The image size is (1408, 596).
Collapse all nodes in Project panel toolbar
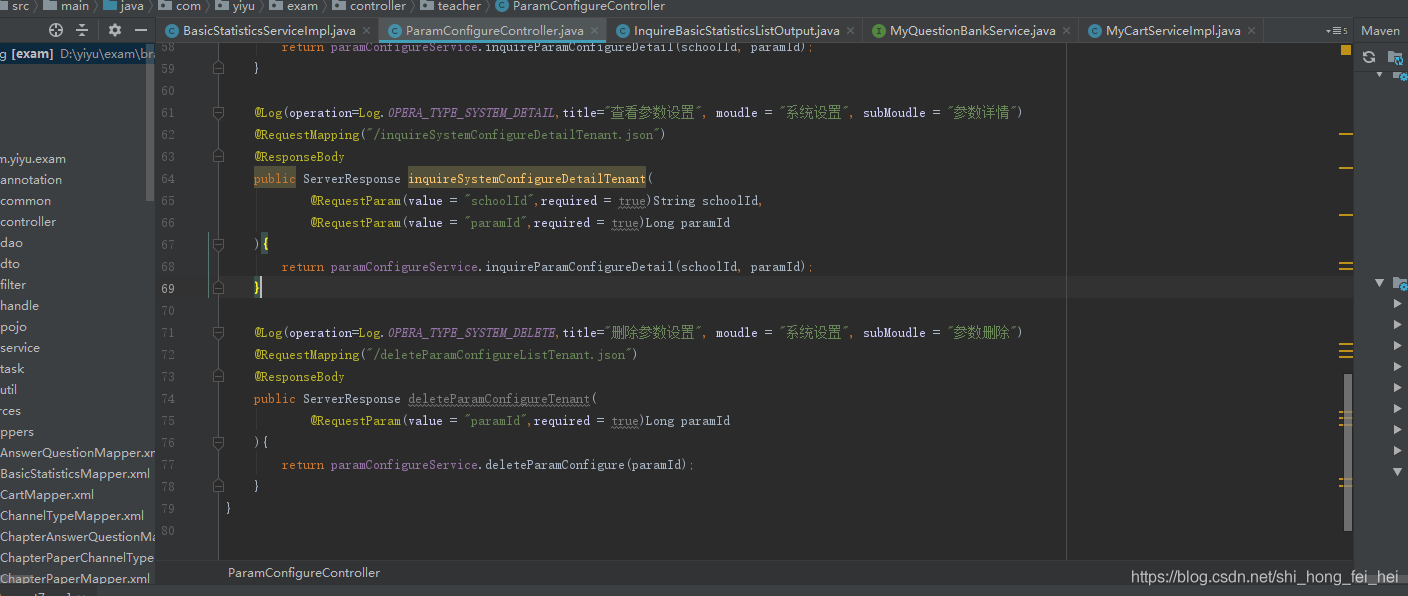tap(82, 30)
